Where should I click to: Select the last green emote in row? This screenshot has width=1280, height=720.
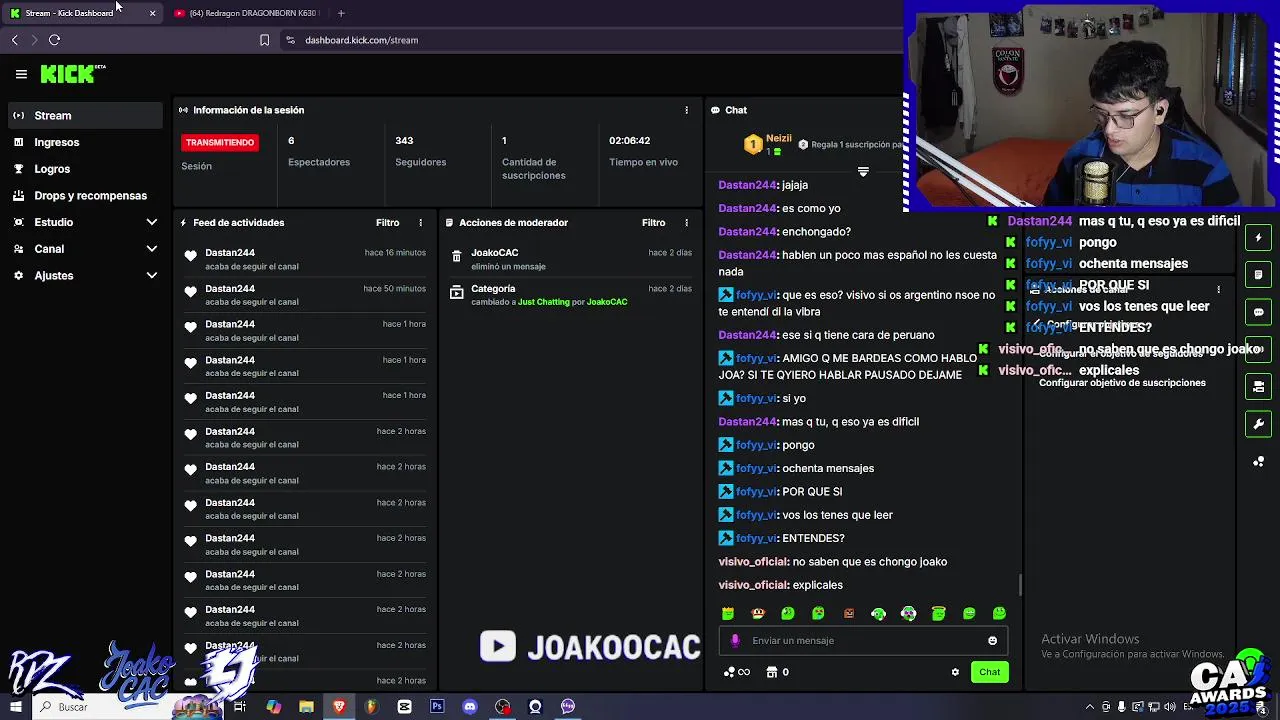[x=999, y=613]
